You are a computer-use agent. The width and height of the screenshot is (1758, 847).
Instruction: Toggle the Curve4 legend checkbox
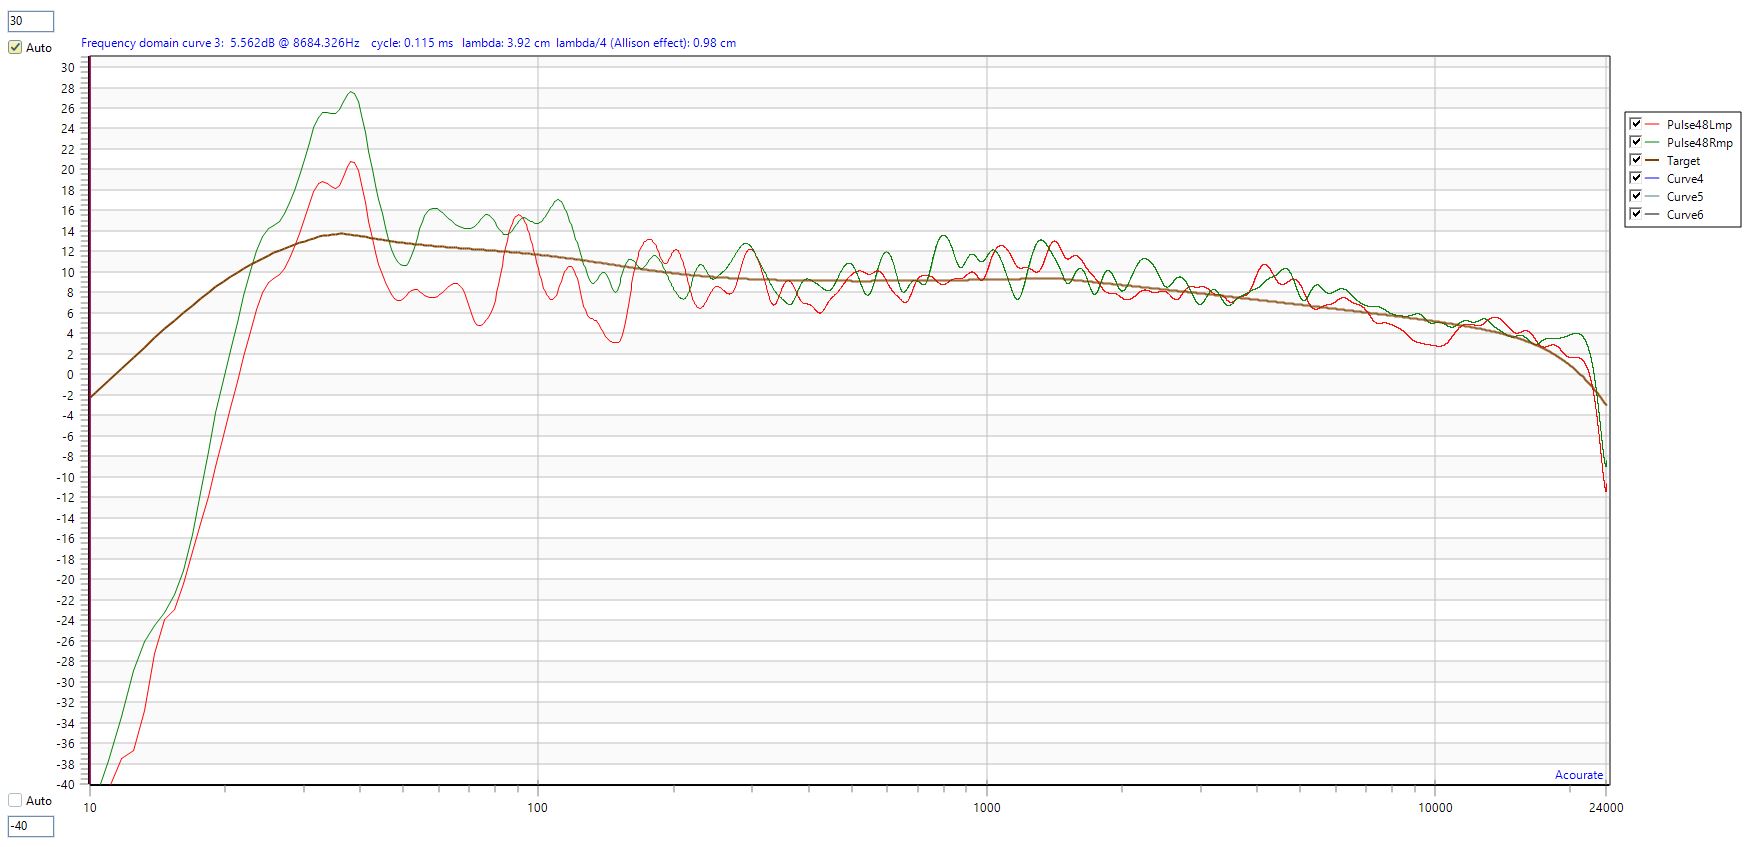pyautogui.click(x=1636, y=178)
